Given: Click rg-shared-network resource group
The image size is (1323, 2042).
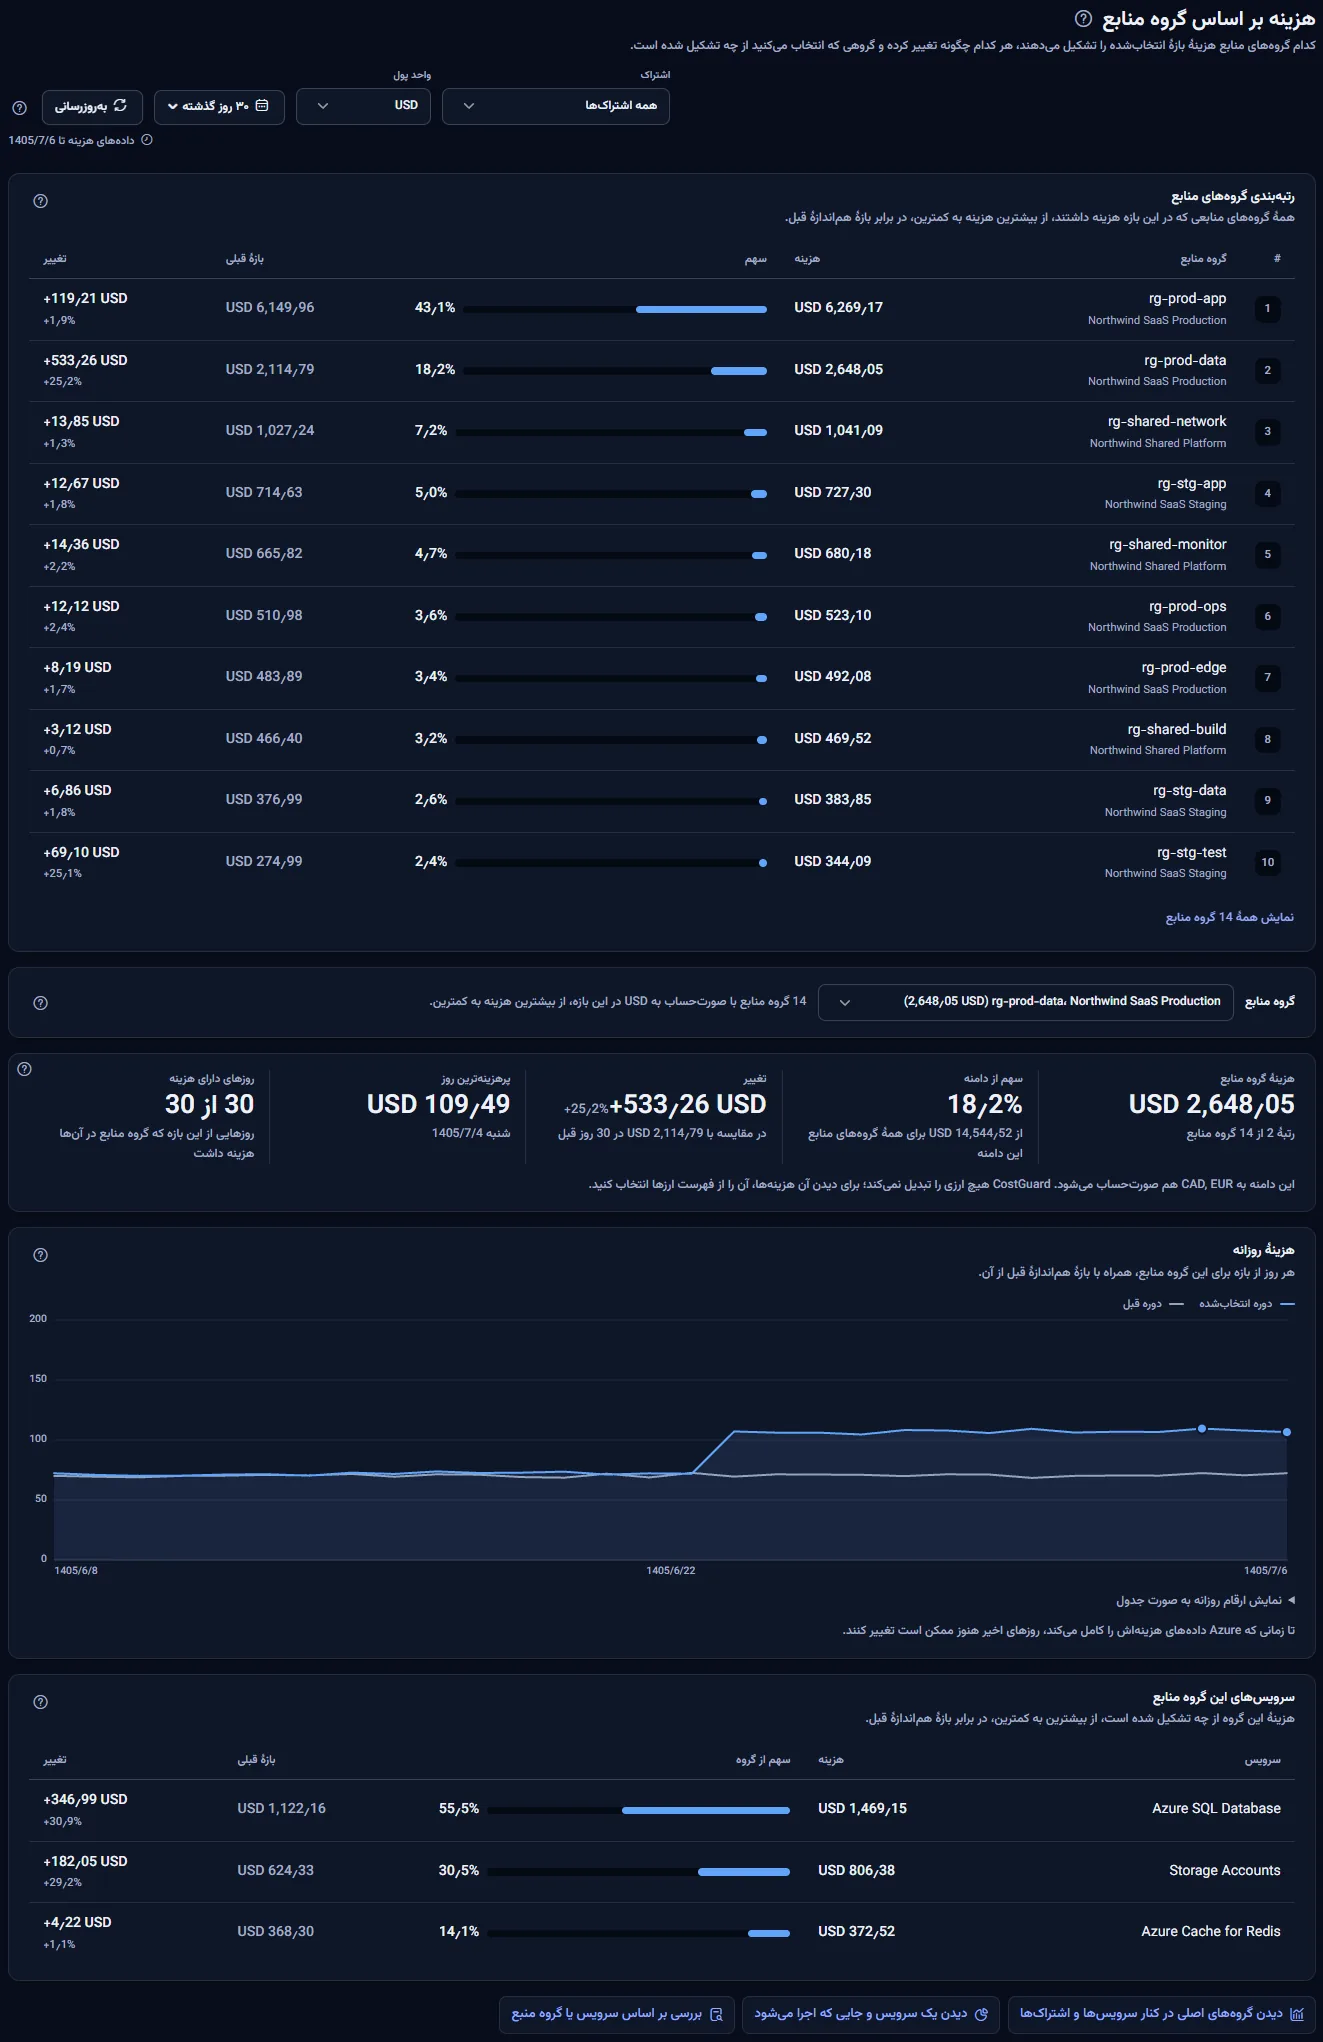Looking at the screenshot, I should (x=1166, y=422).
